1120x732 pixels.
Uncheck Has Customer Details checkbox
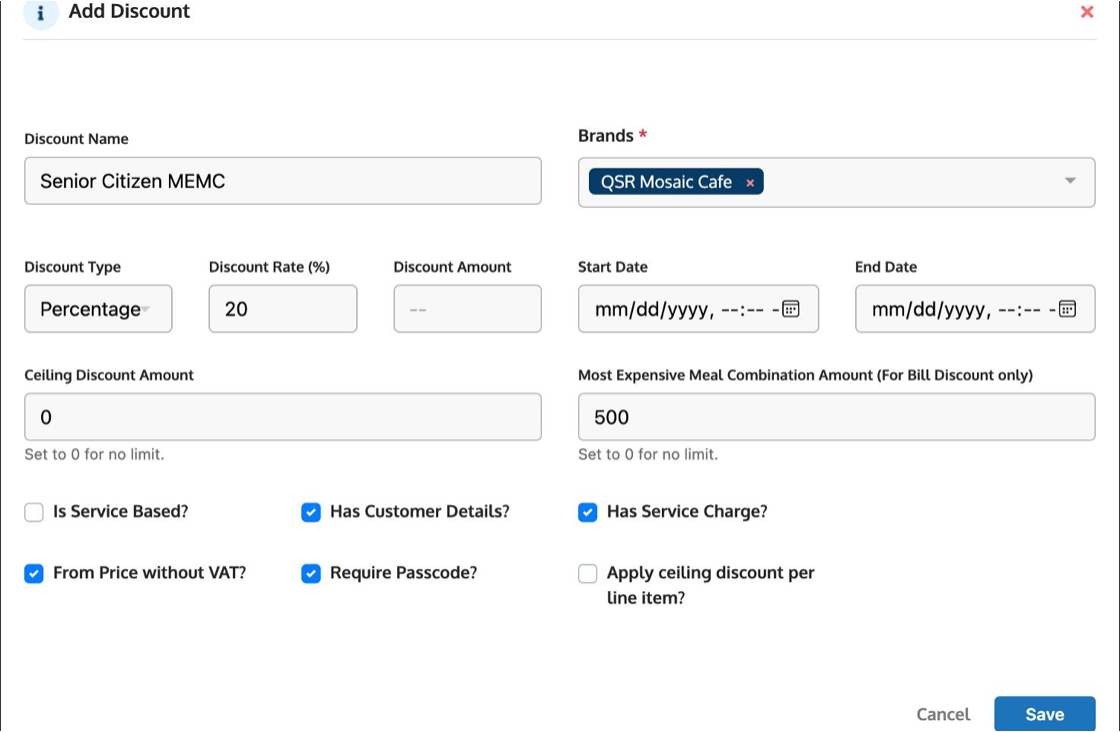click(311, 512)
